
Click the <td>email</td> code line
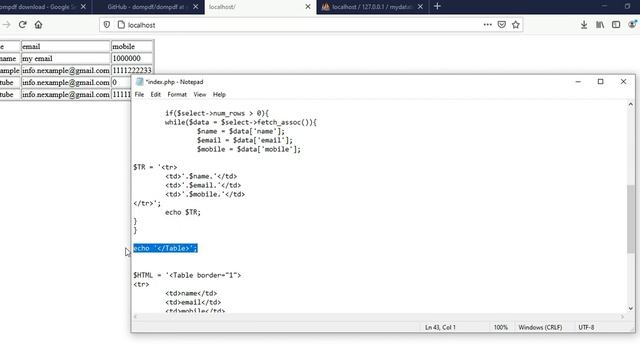pyautogui.click(x=193, y=302)
